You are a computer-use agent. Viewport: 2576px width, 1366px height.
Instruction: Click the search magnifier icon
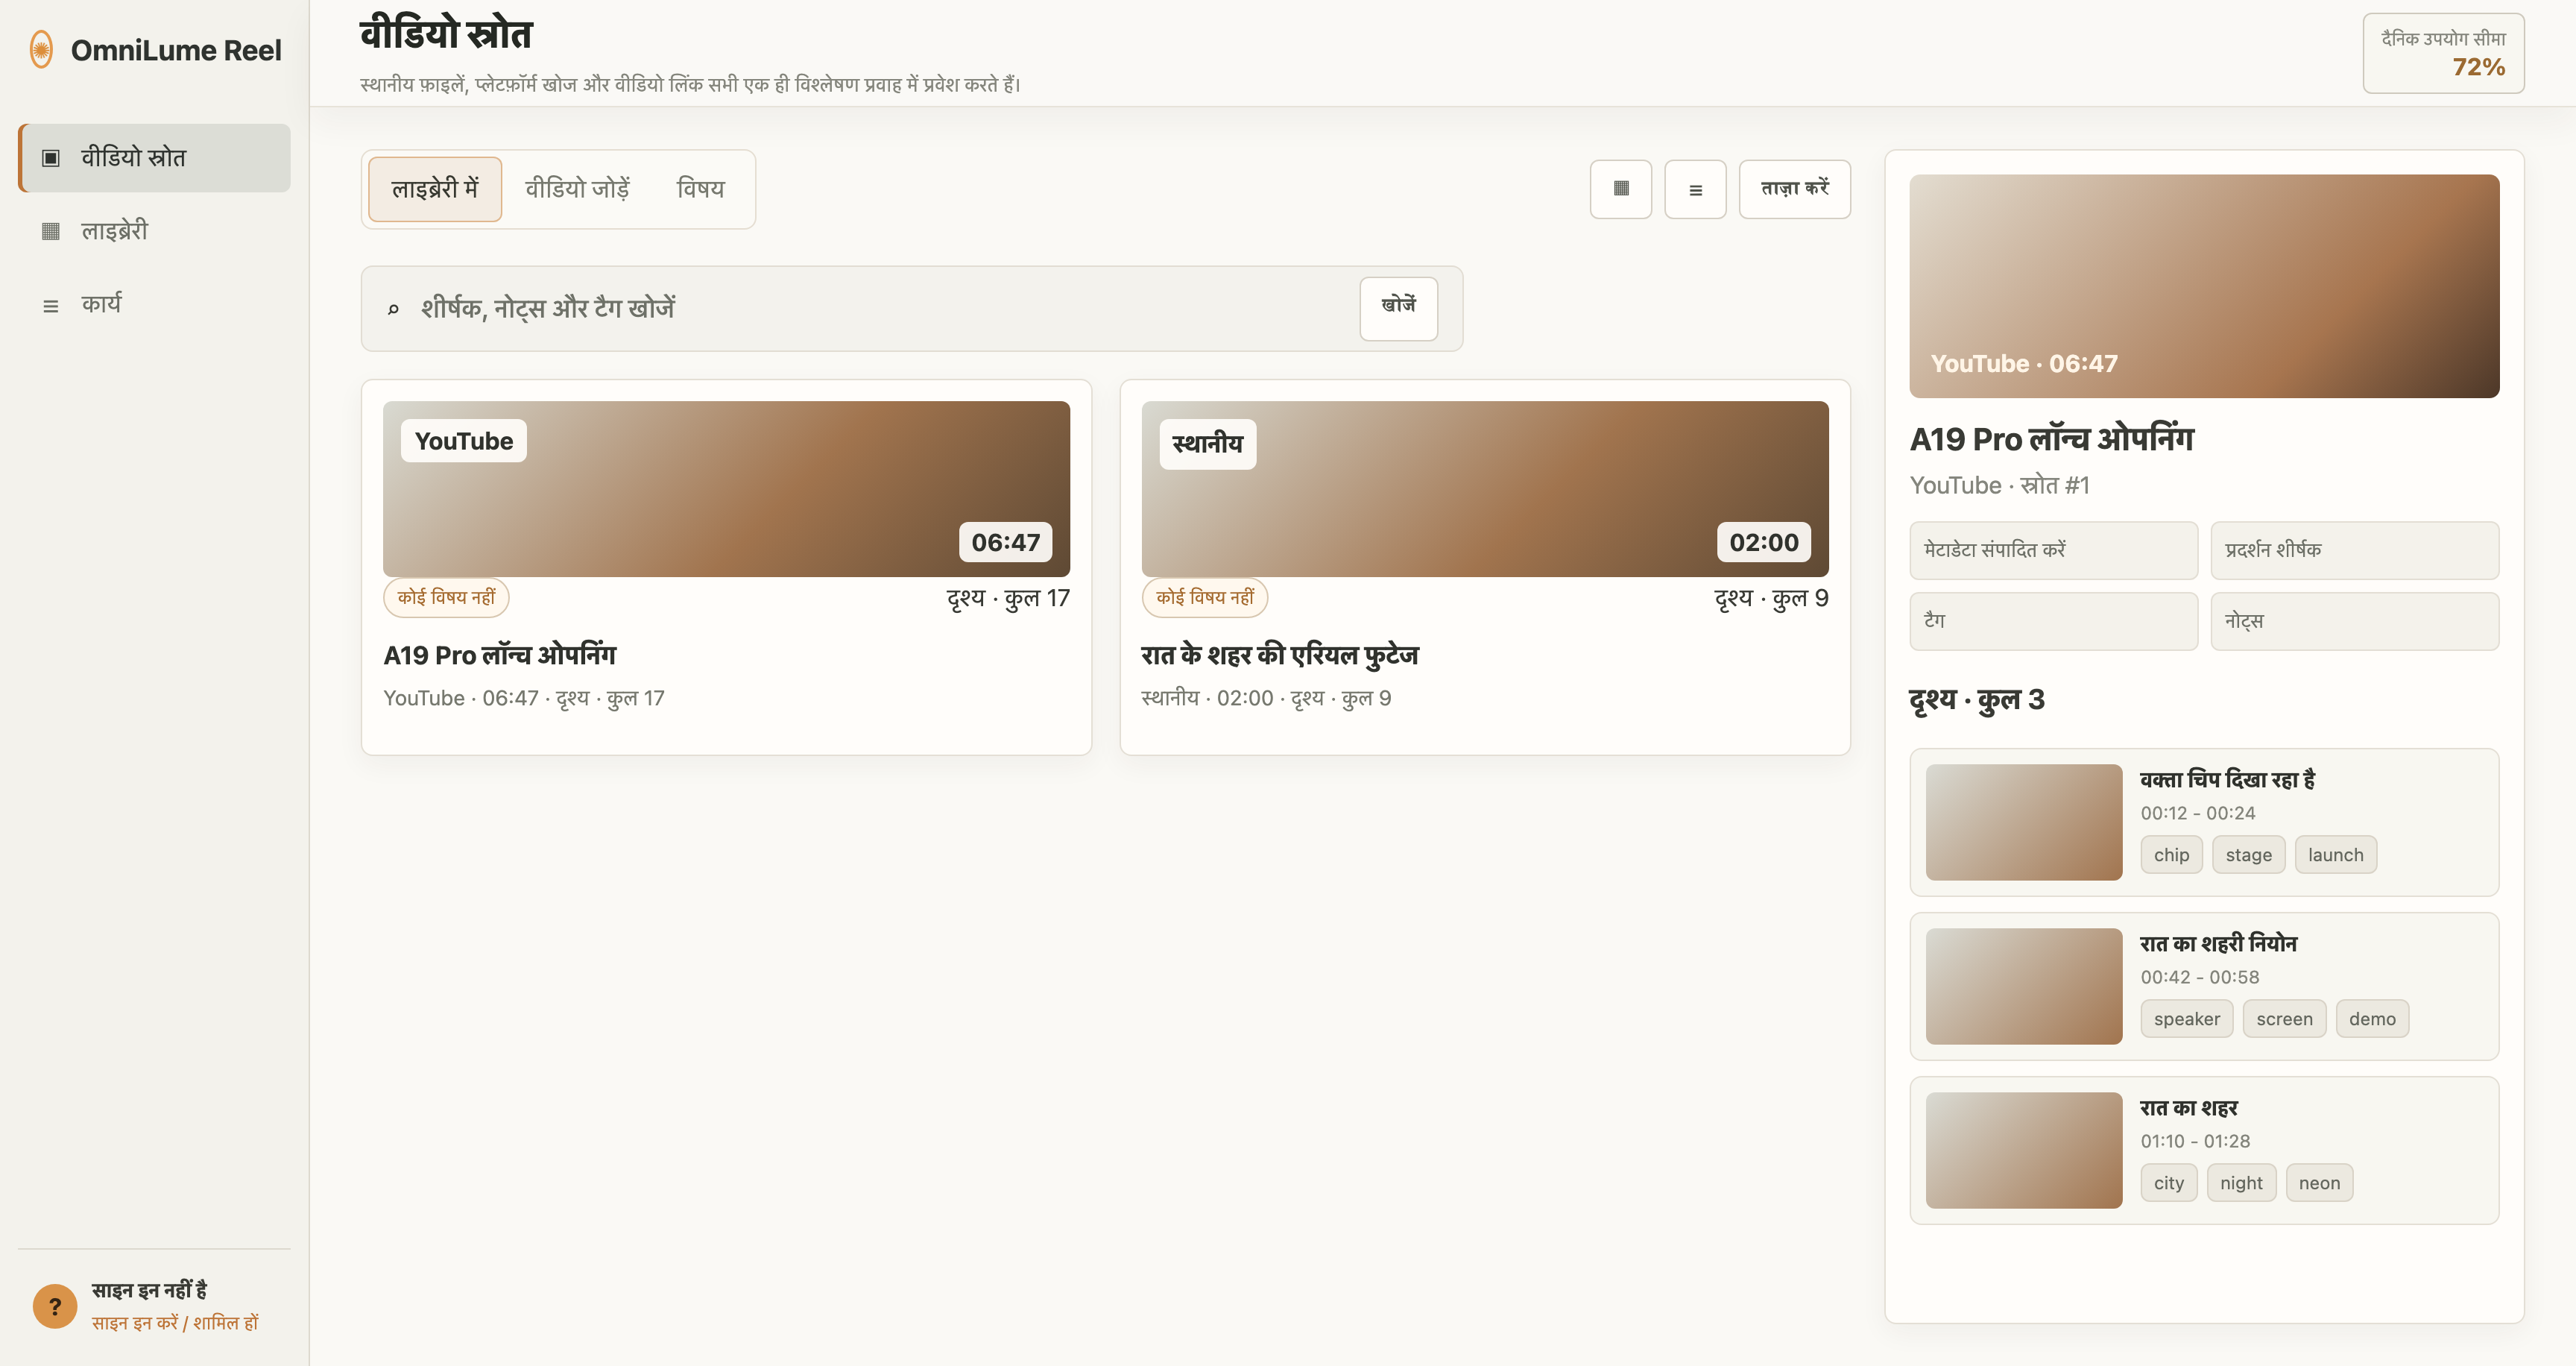click(393, 309)
